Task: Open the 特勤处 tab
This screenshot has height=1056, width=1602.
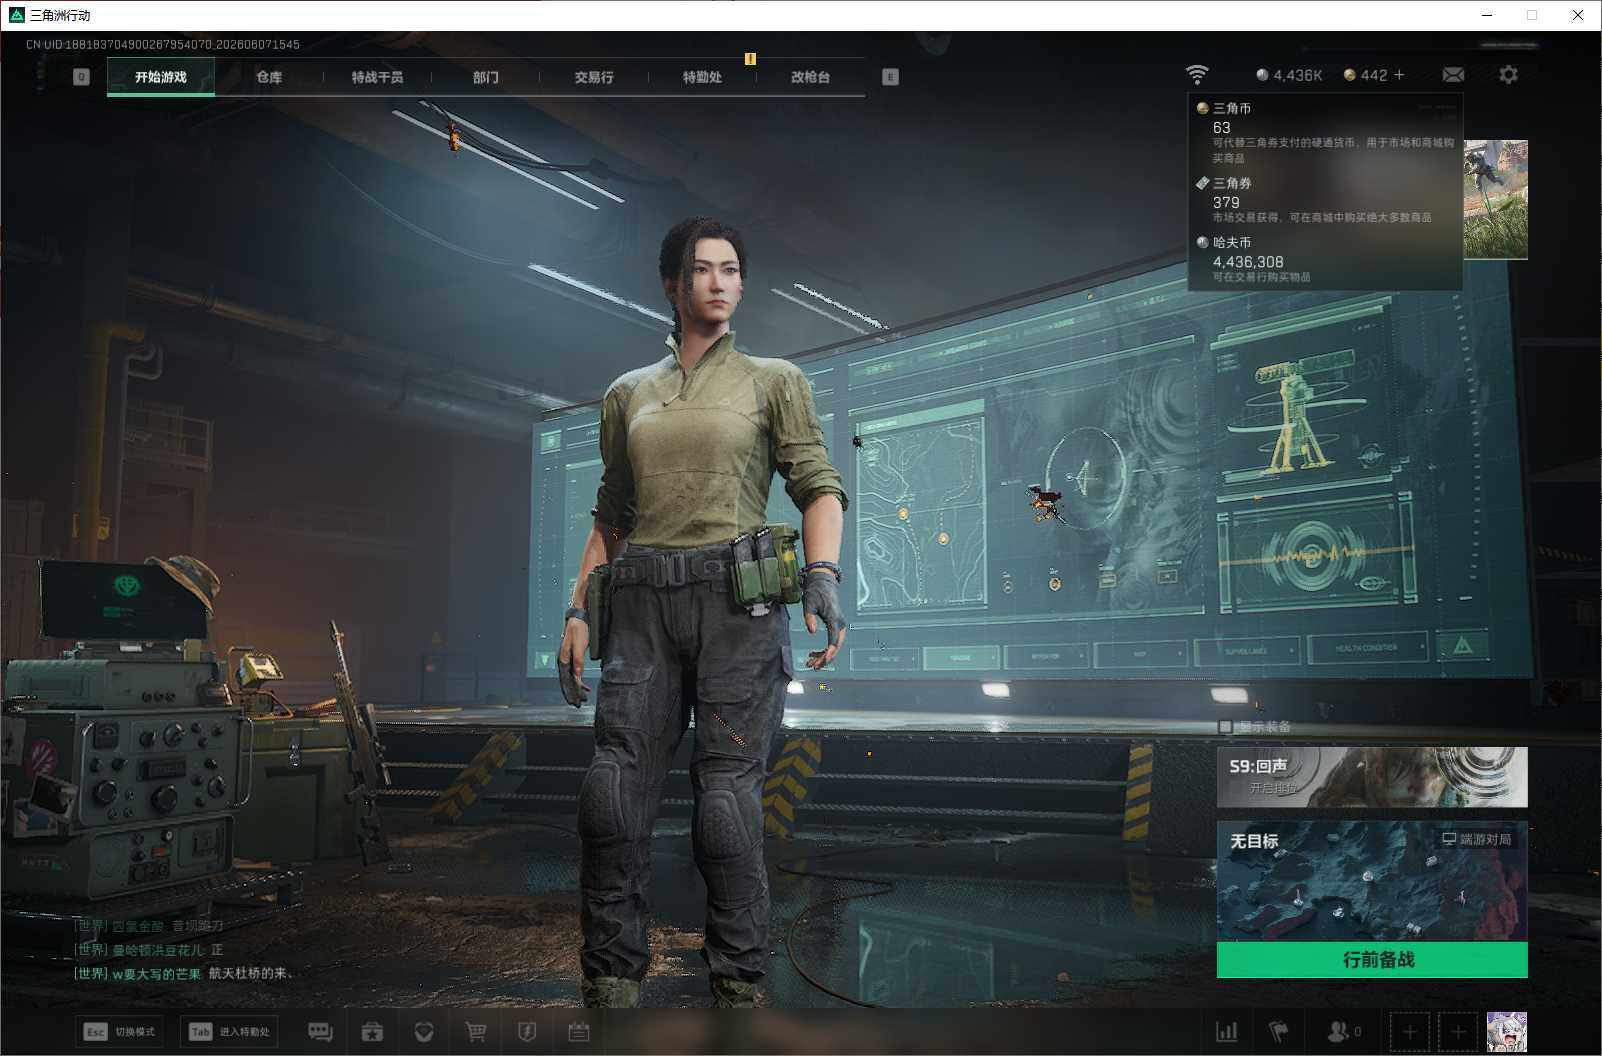Action: coord(702,77)
